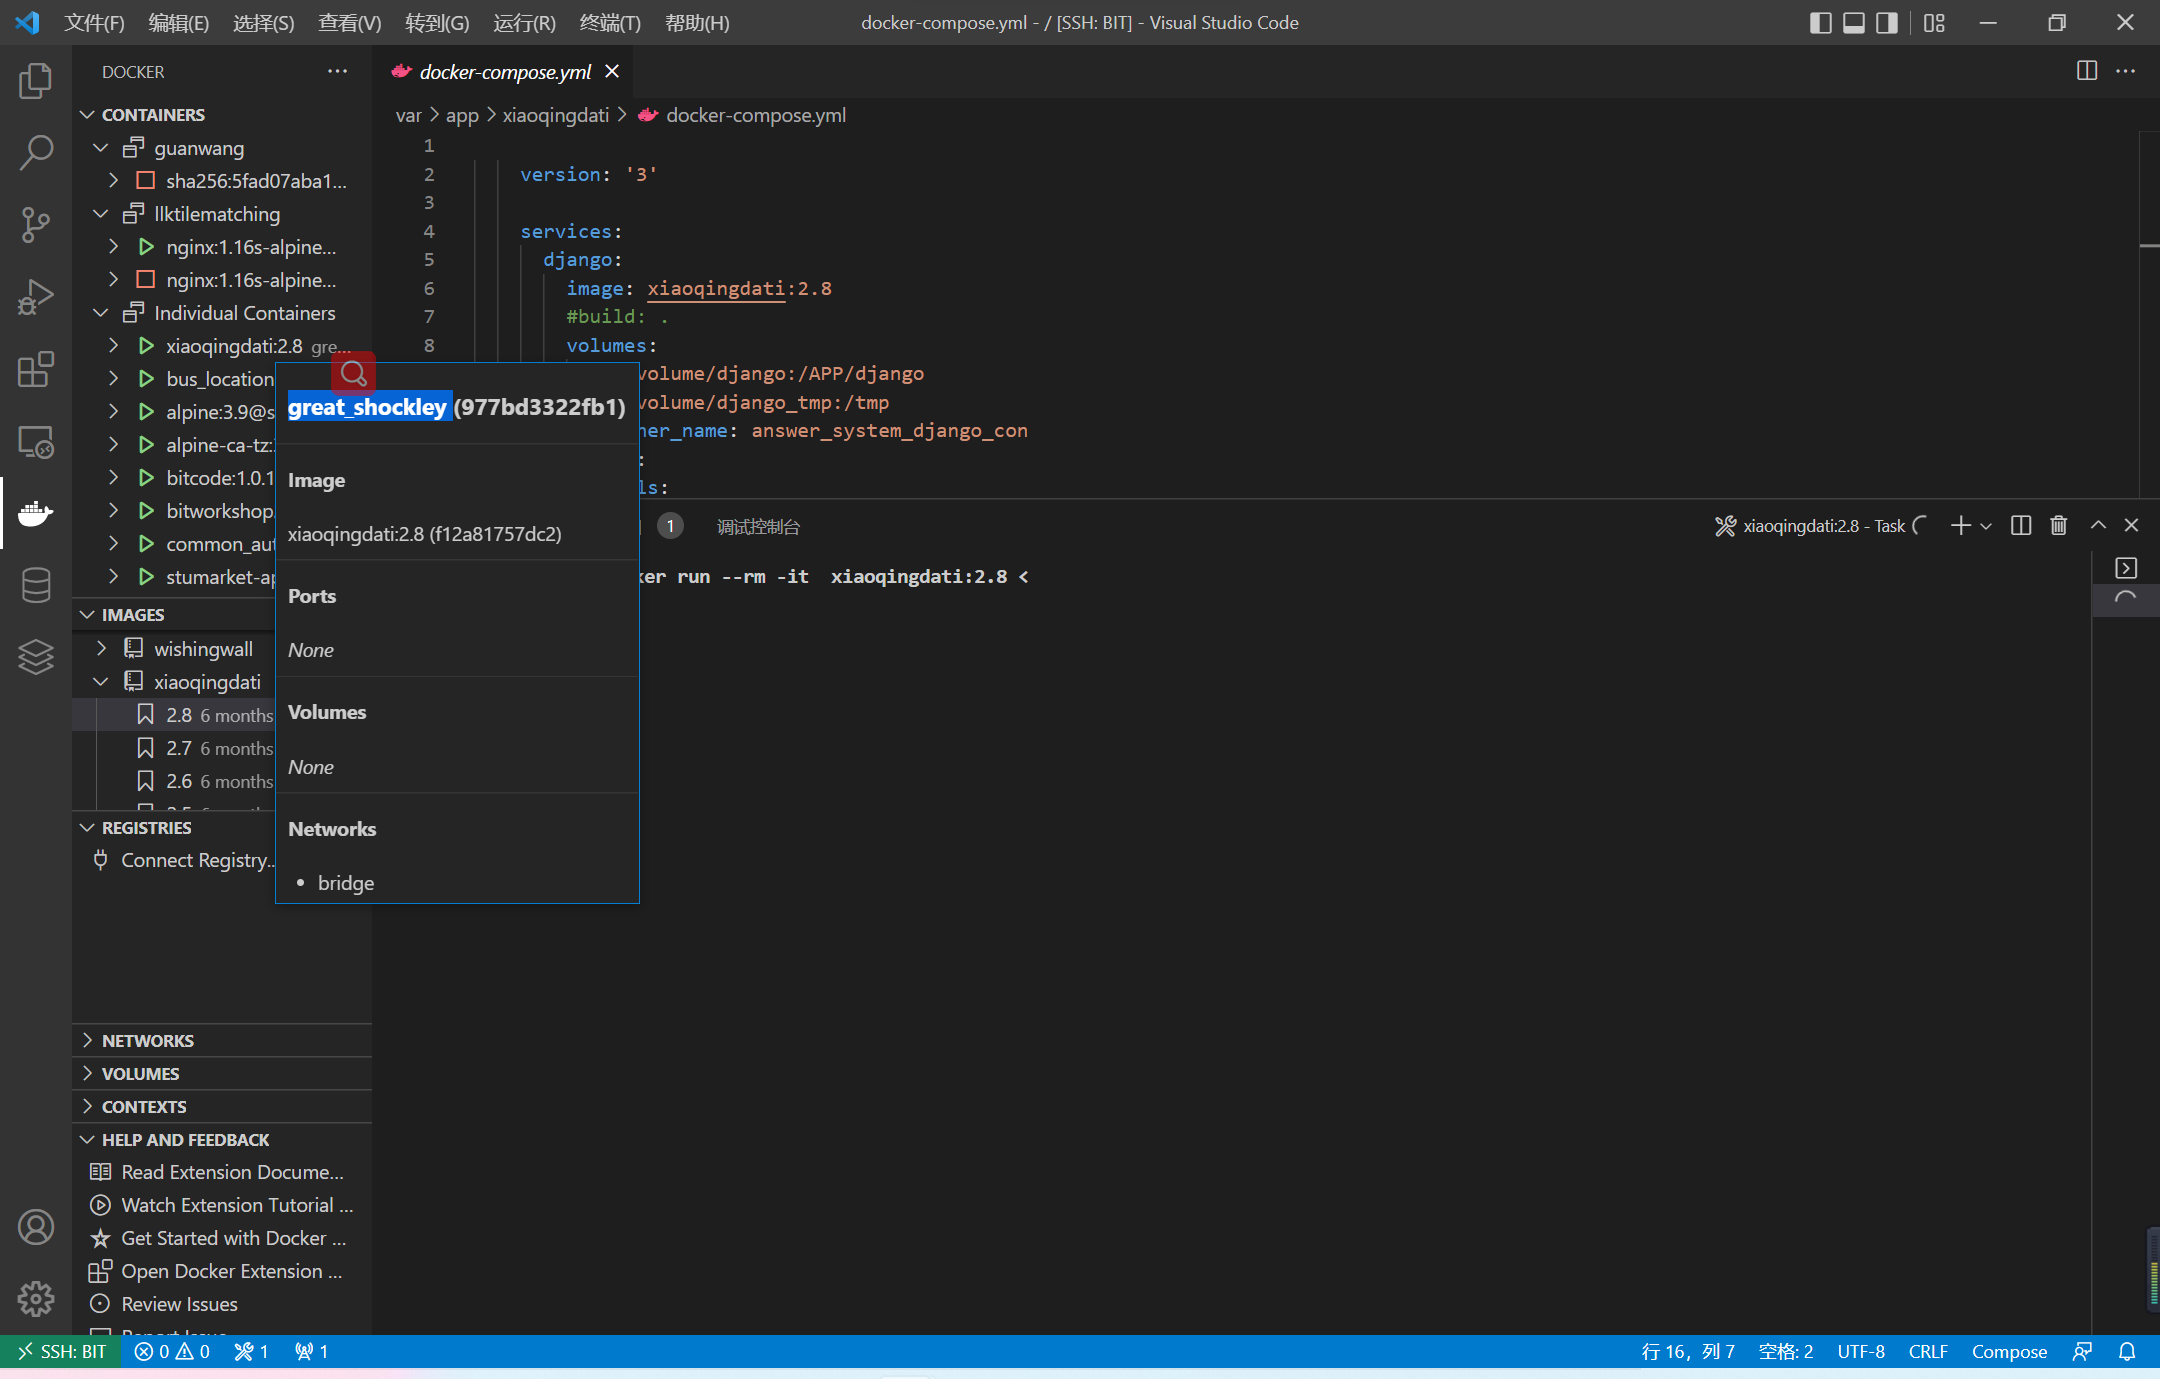2160x1379 pixels.
Task: Open the editor more actions ellipsis
Action: pos(2126,71)
